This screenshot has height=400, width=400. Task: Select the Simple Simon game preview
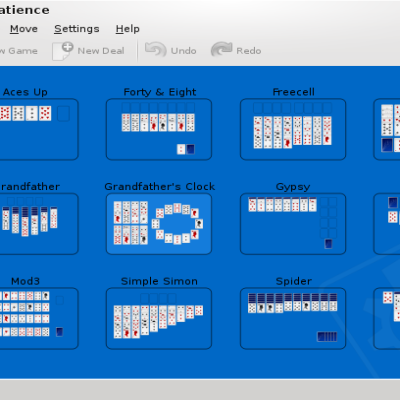coord(159,318)
